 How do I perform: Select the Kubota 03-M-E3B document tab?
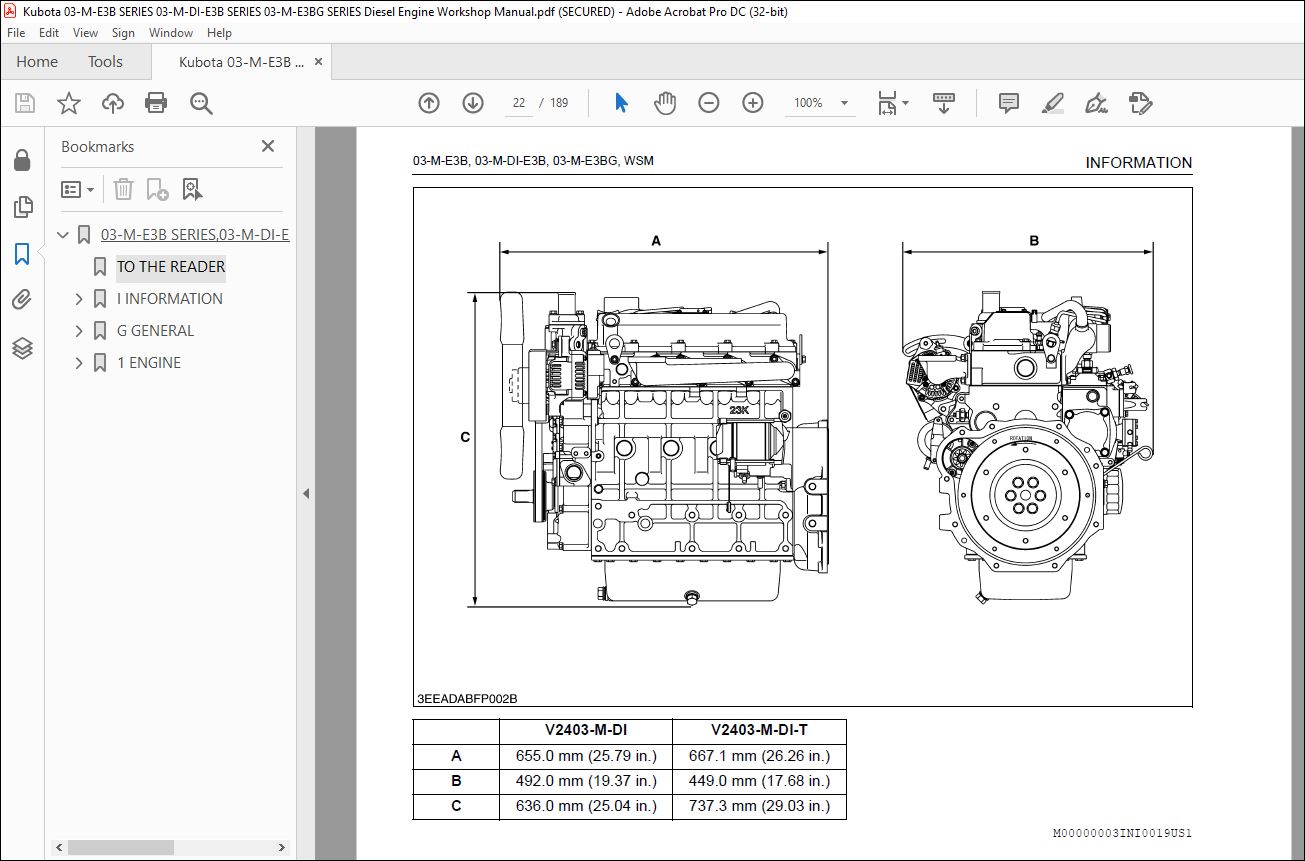(x=241, y=62)
